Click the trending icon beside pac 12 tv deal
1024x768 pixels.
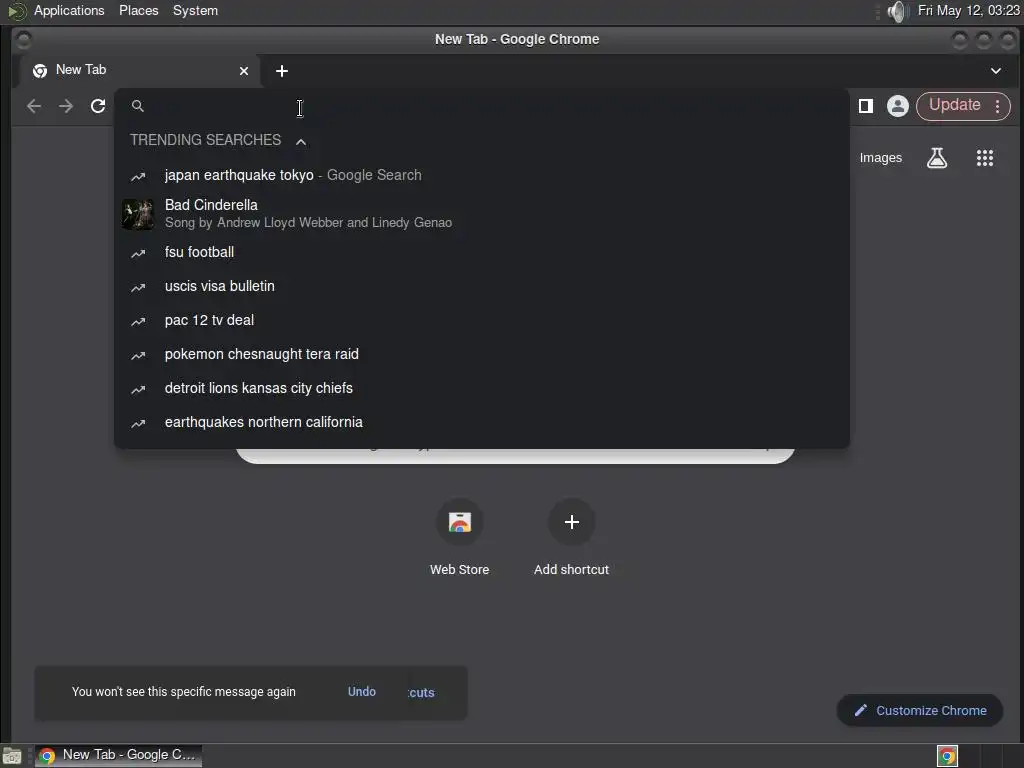pos(138,321)
